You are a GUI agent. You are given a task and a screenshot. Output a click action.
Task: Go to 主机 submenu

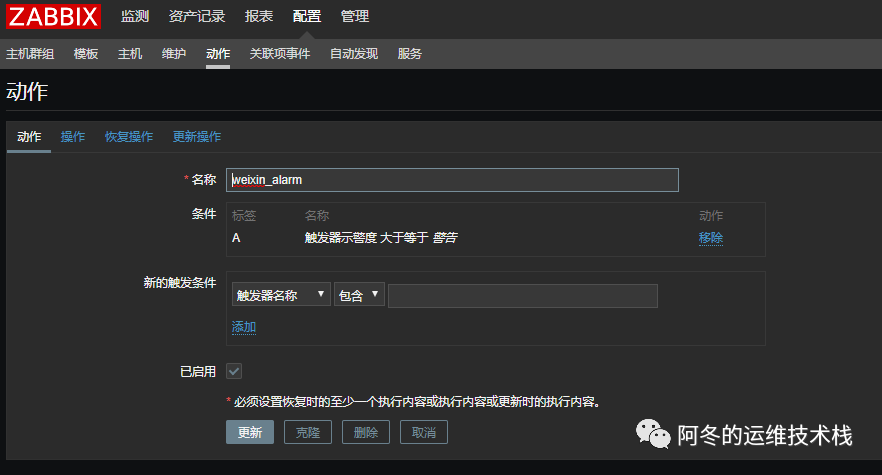[x=130, y=53]
